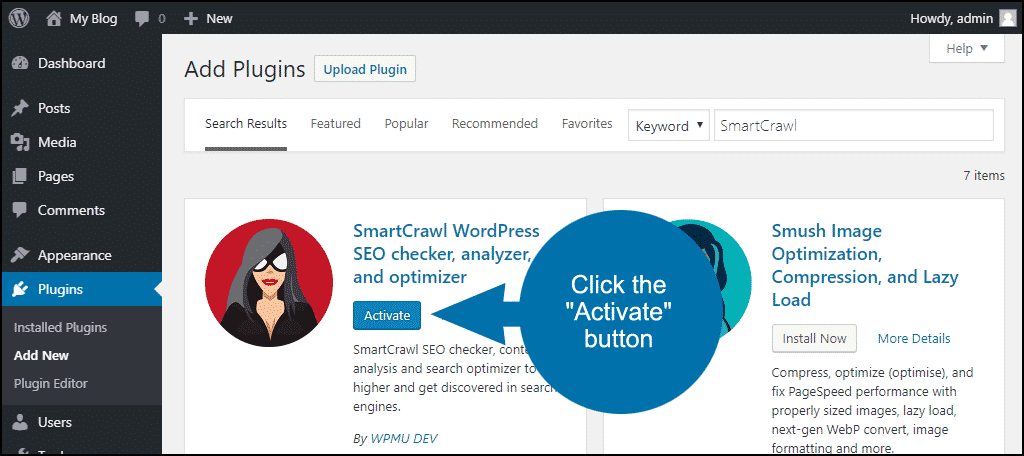
Task: Select the Add New submenu item
Action: 41,355
